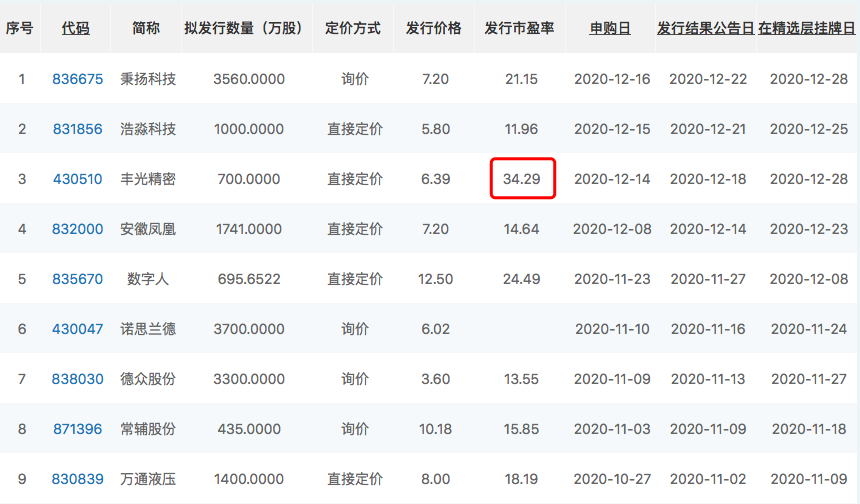The width and height of the screenshot is (860, 504).
Task: Select company name 诺思兰德
Action: (148, 329)
